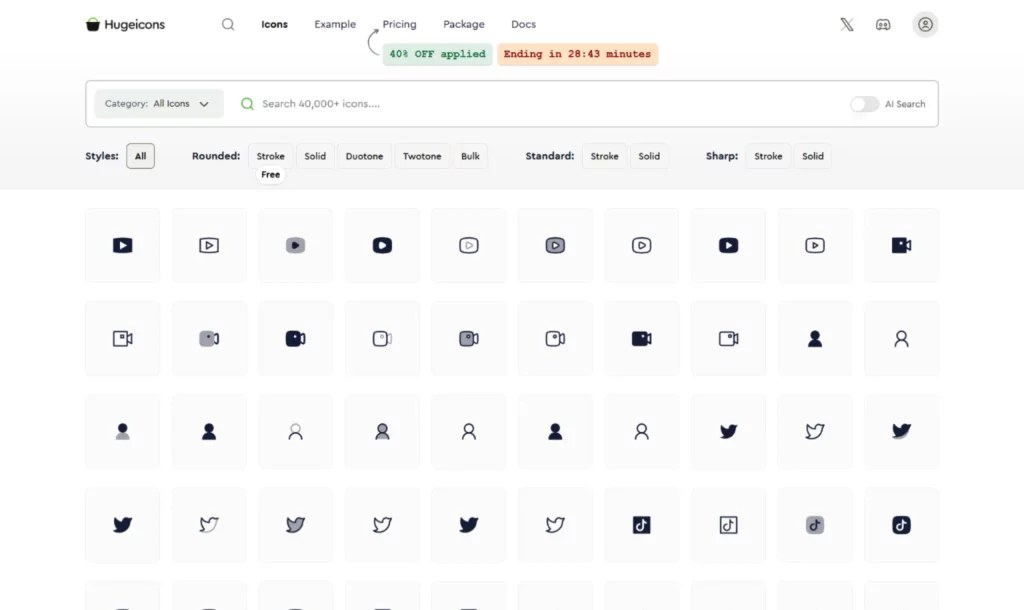Filter by Bulk style

point(470,156)
